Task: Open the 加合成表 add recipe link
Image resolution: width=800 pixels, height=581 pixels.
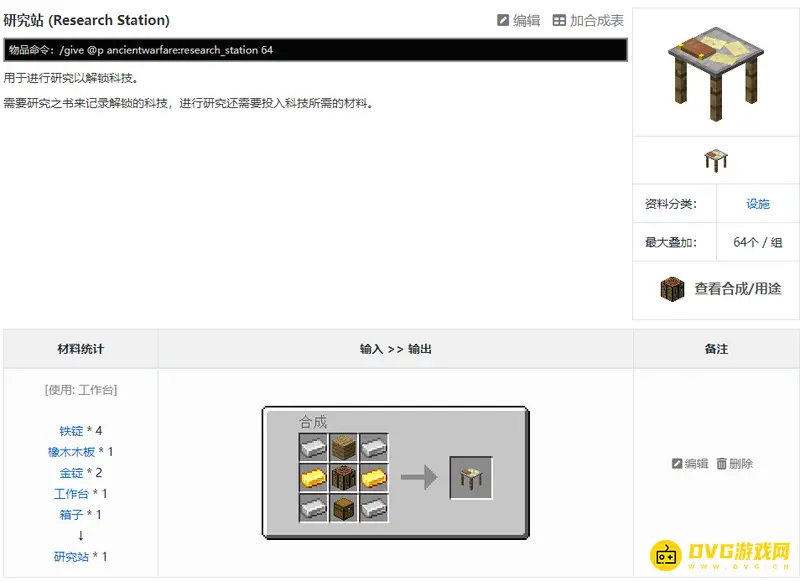Action: pyautogui.click(x=588, y=20)
